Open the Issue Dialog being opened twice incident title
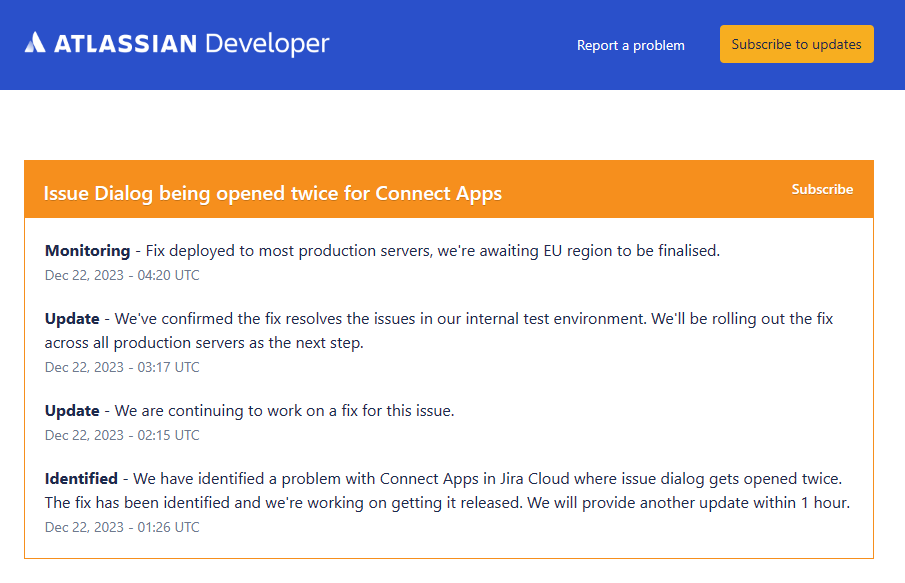The image size is (905, 583). point(272,193)
